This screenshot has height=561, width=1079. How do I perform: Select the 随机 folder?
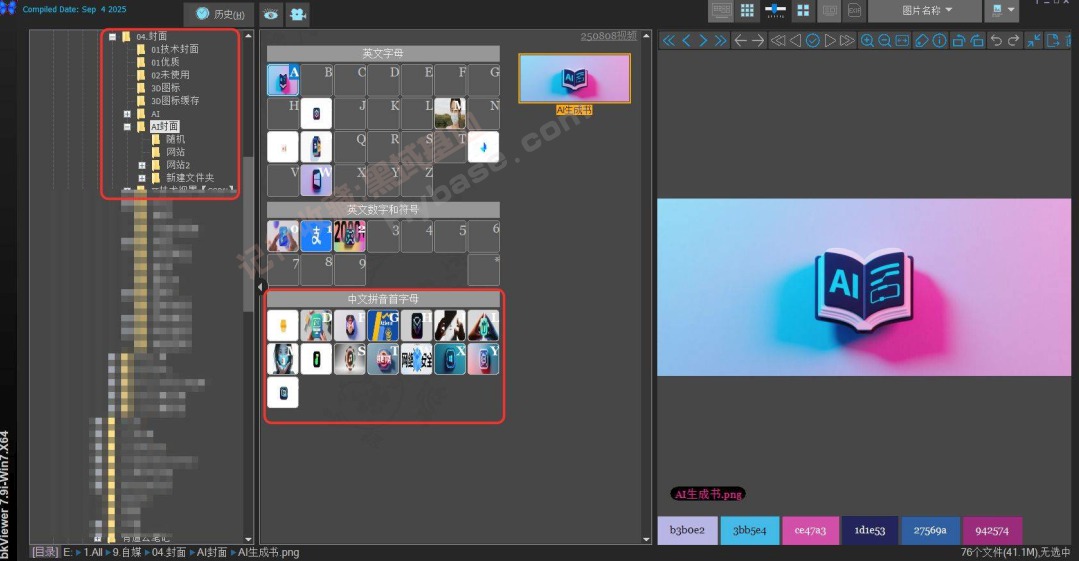pyautogui.click(x=175, y=139)
